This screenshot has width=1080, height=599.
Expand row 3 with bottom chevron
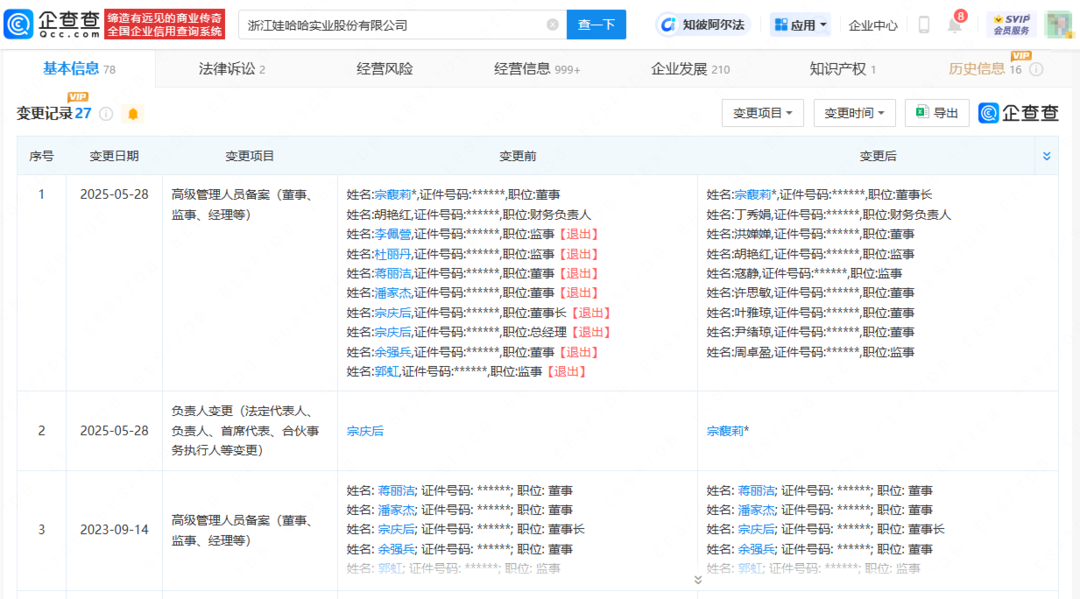(x=697, y=579)
